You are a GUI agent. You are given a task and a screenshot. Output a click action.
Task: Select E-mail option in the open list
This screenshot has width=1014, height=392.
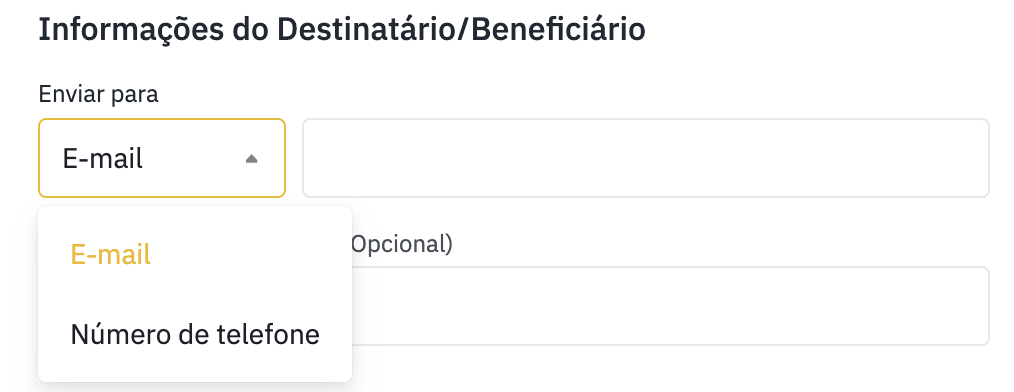(x=195, y=255)
